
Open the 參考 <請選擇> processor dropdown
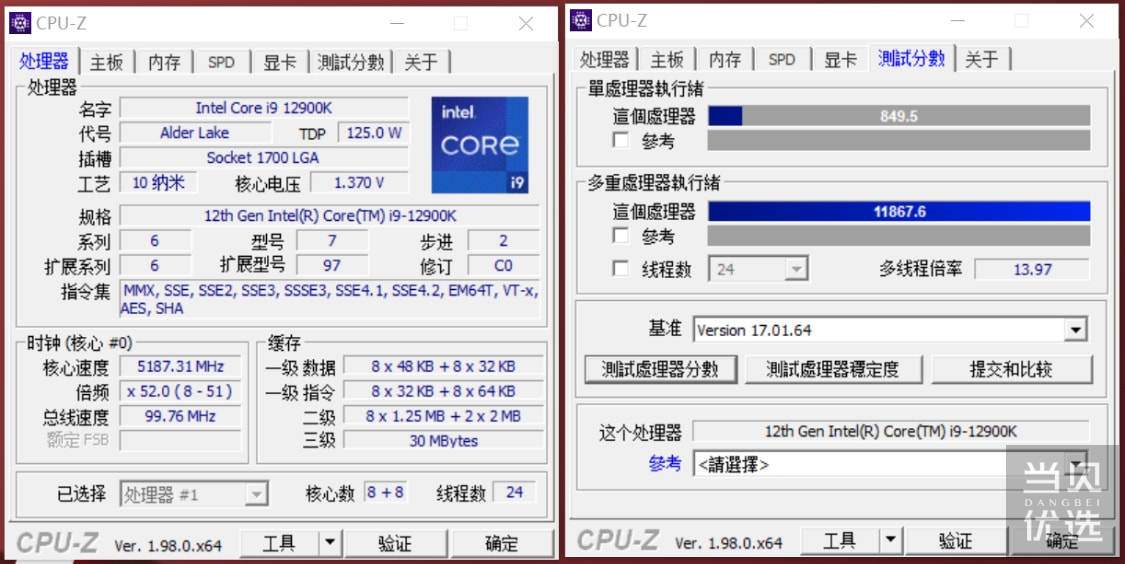pyautogui.click(x=890, y=464)
